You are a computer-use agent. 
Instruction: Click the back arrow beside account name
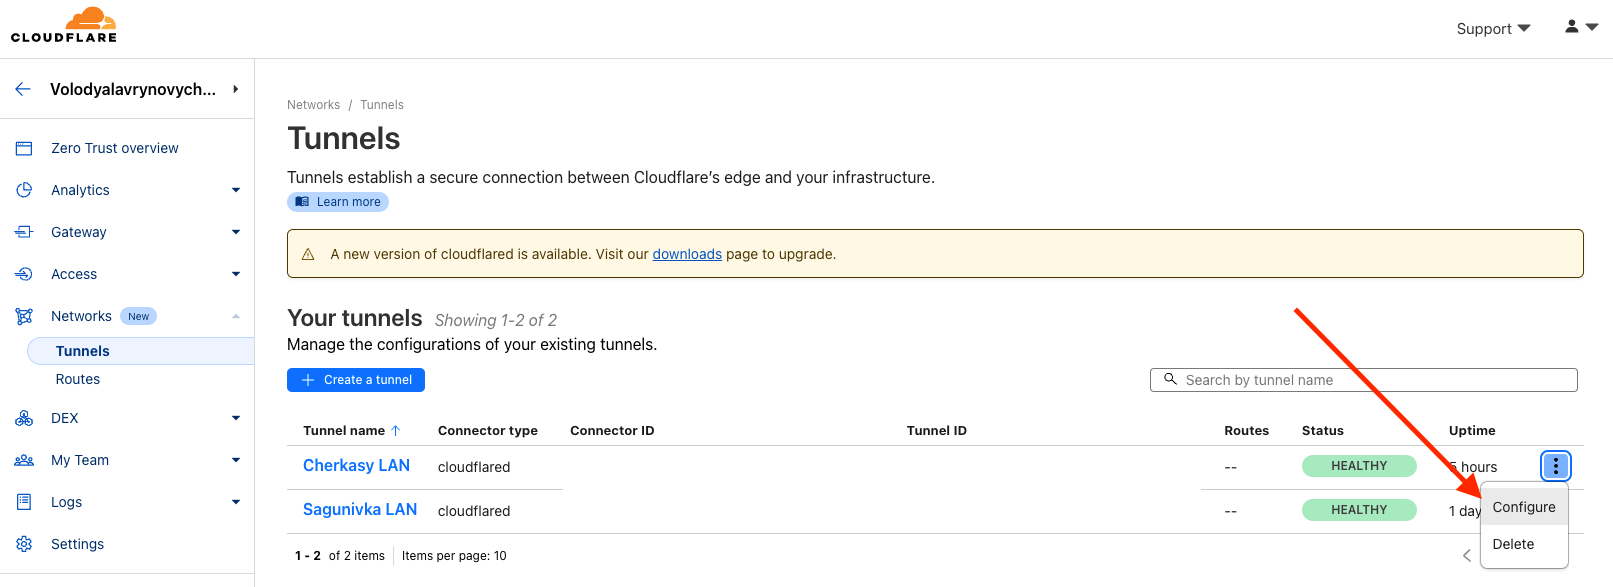(x=23, y=89)
